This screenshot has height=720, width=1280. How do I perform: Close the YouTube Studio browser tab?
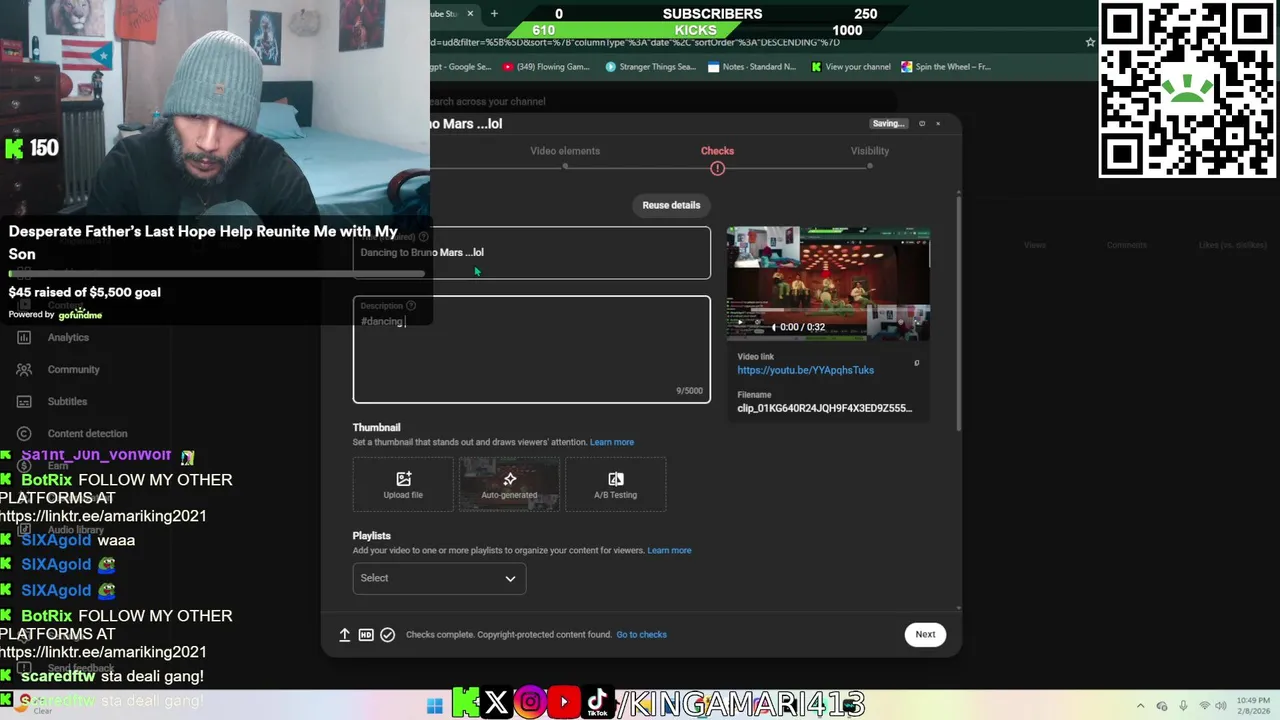point(470,14)
